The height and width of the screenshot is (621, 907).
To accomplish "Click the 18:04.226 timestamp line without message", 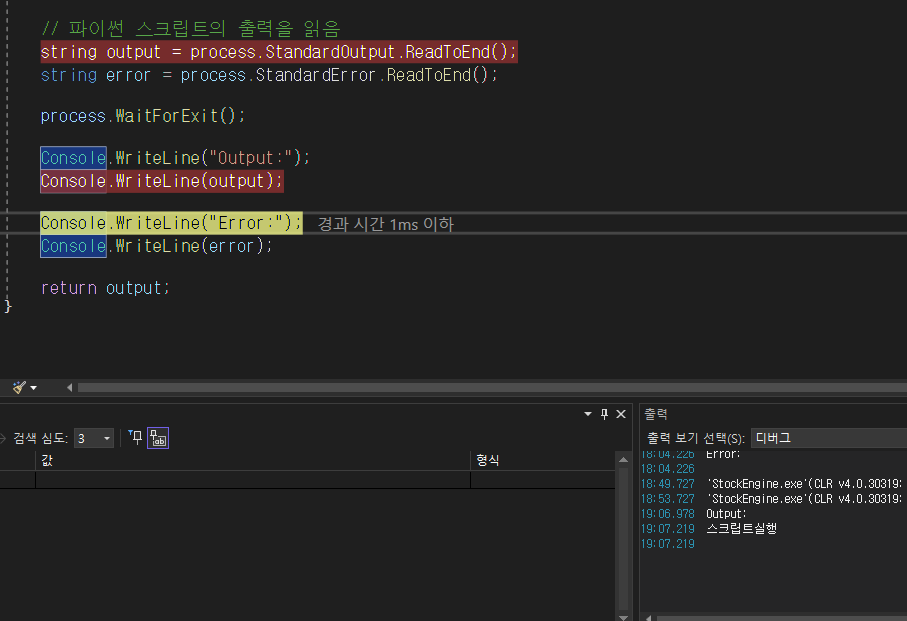I will tap(668, 468).
